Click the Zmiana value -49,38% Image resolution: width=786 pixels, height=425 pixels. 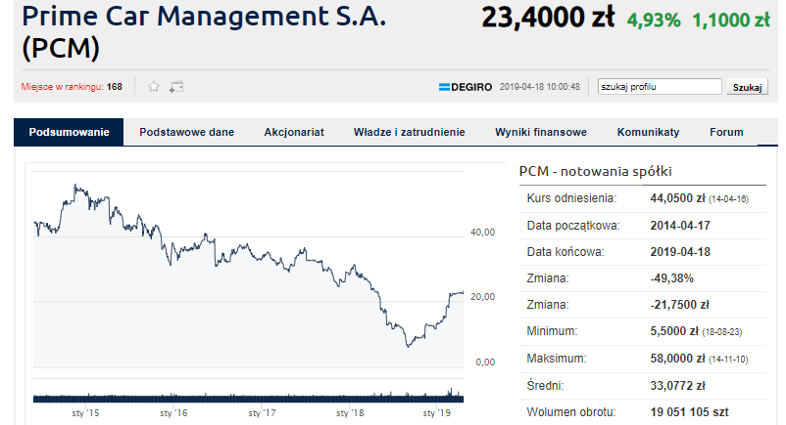point(672,279)
